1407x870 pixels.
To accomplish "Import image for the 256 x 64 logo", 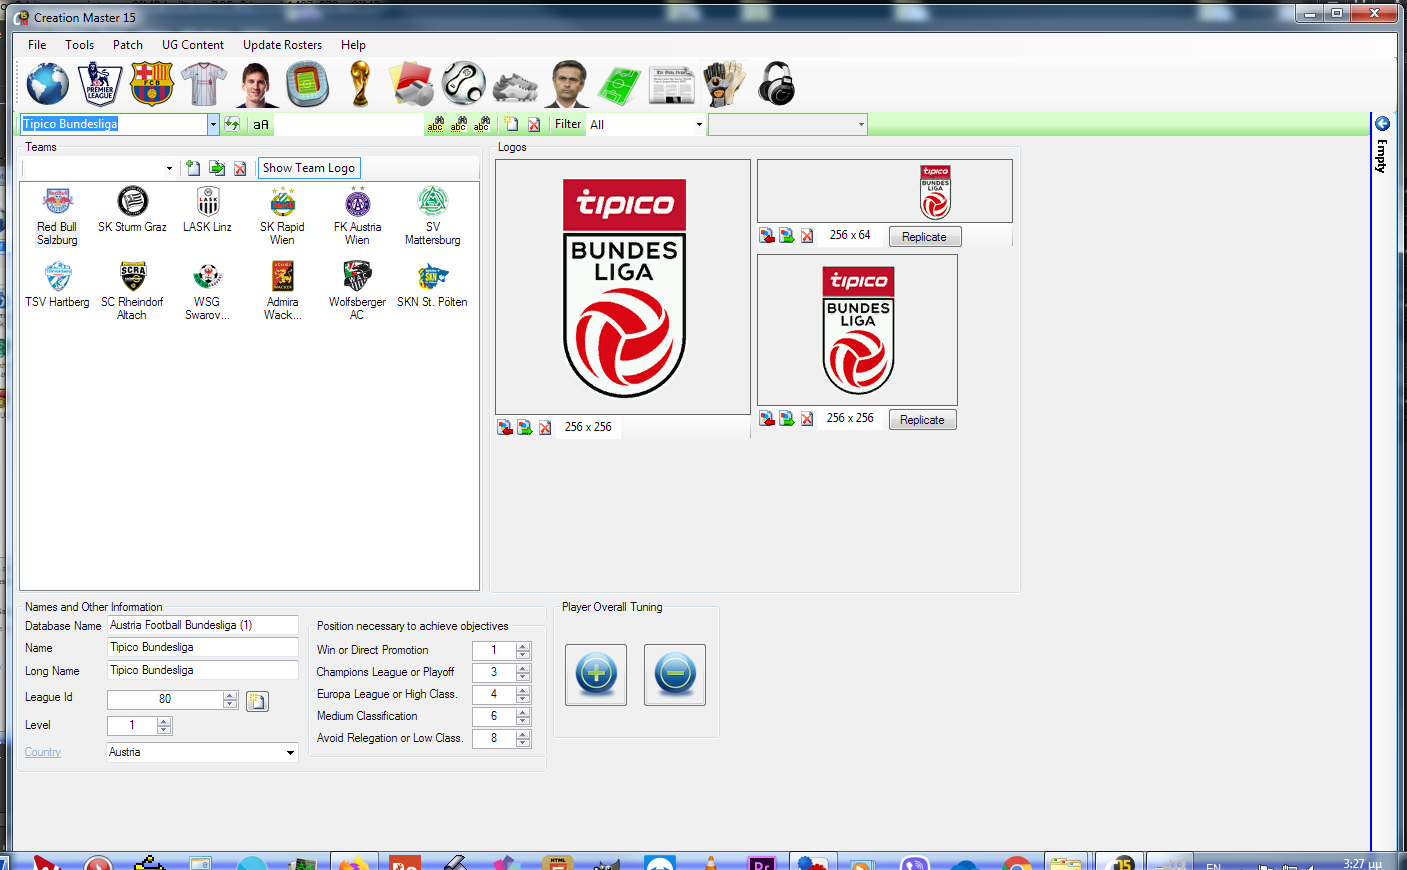I will click(x=767, y=235).
